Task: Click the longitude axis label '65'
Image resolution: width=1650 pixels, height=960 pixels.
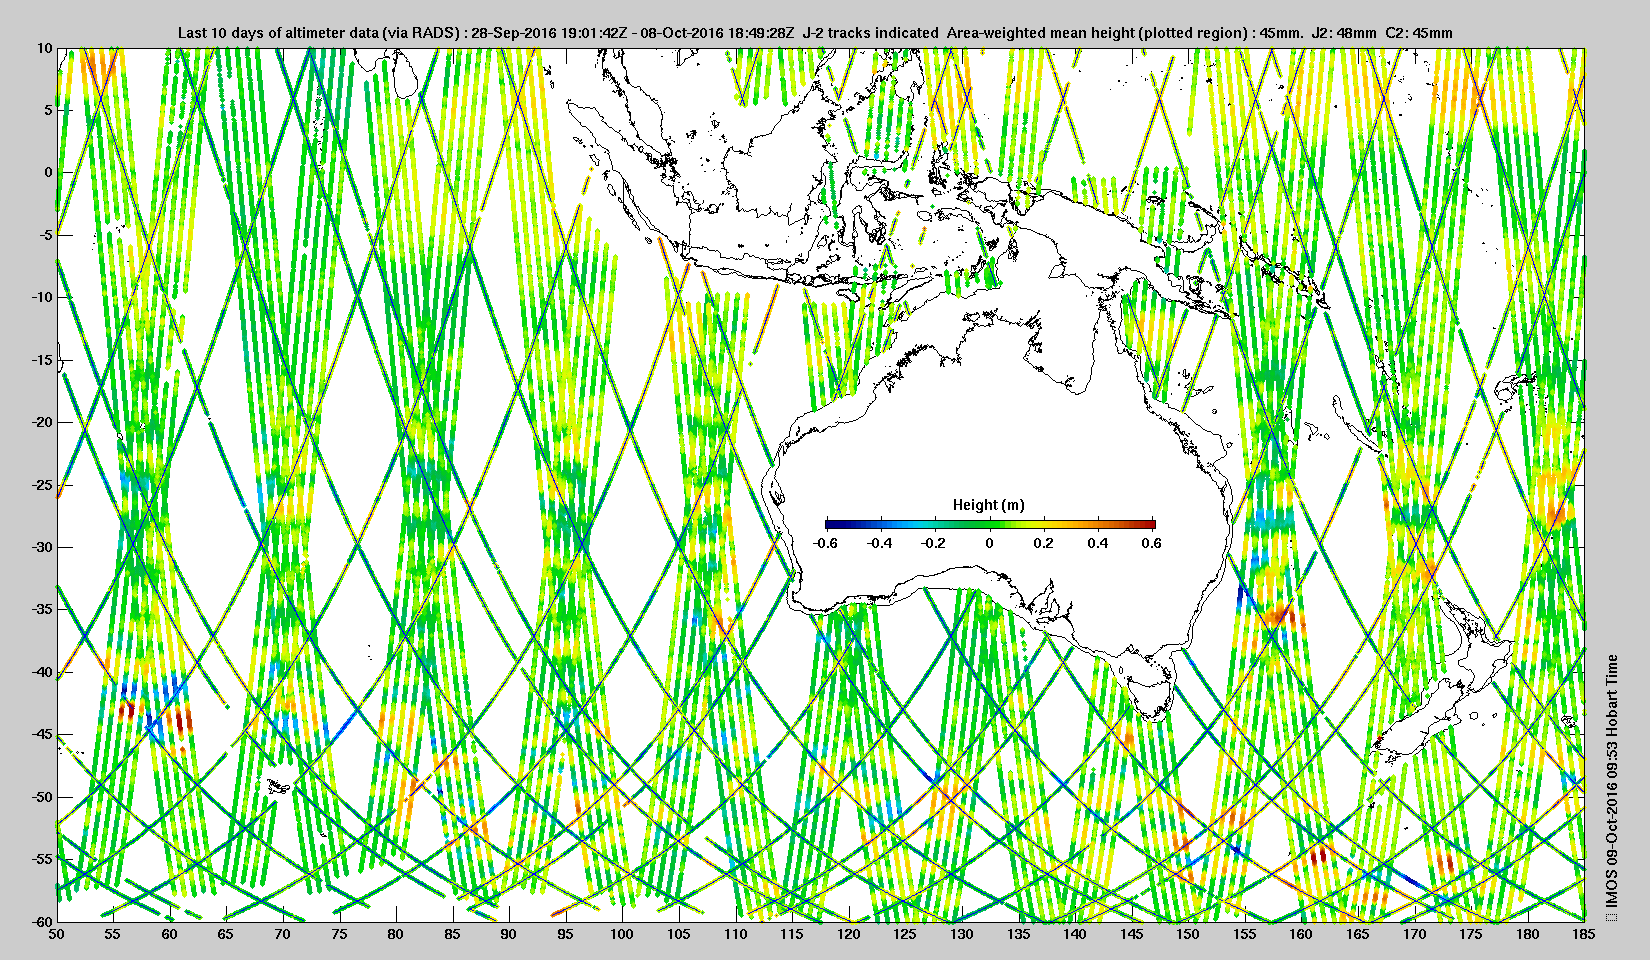Action: [227, 934]
